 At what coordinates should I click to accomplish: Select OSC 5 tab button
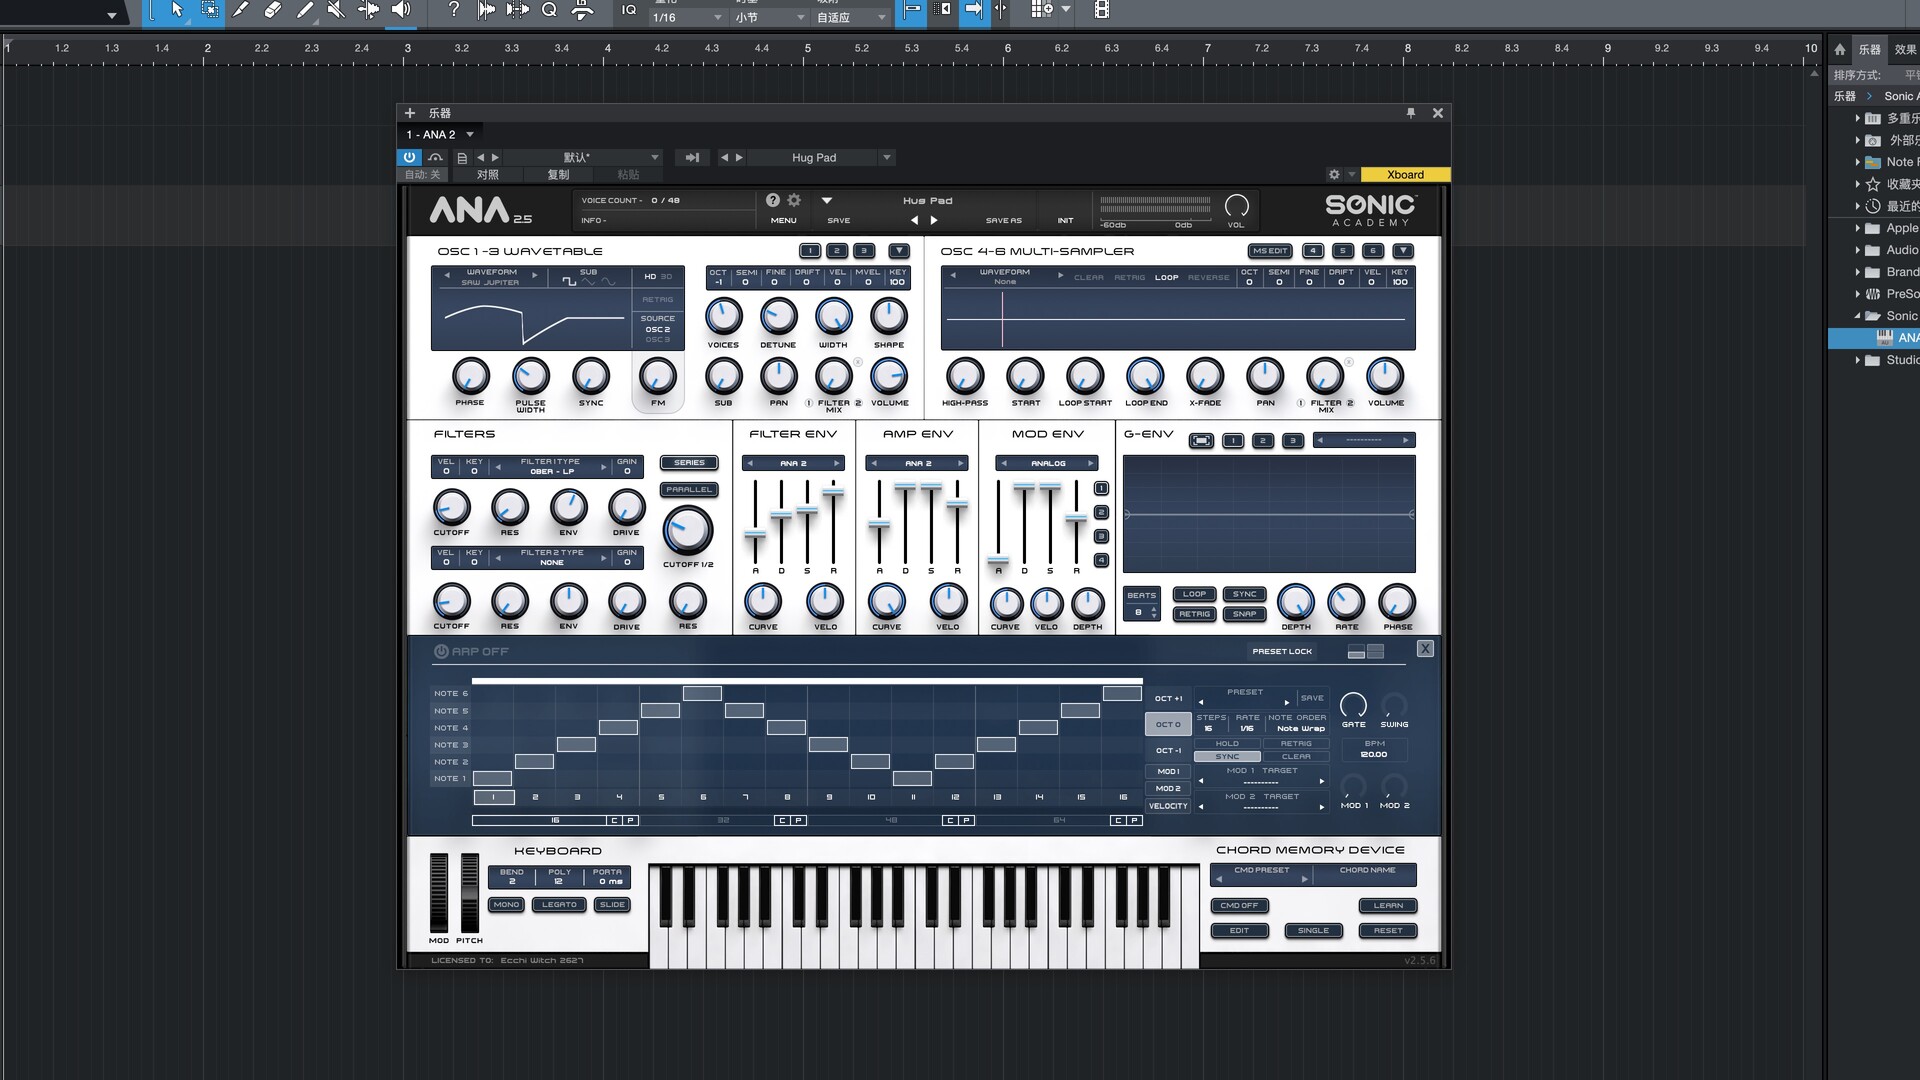pos(1343,251)
